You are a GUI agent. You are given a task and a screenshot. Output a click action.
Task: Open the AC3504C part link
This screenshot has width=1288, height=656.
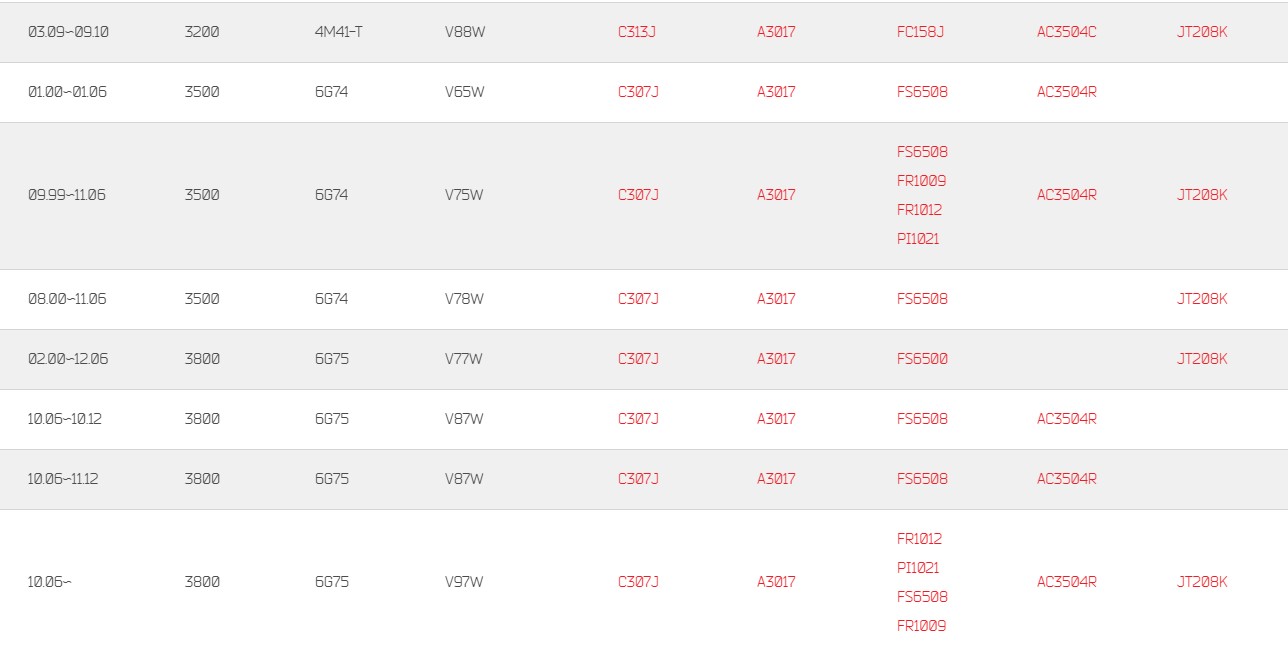1066,32
